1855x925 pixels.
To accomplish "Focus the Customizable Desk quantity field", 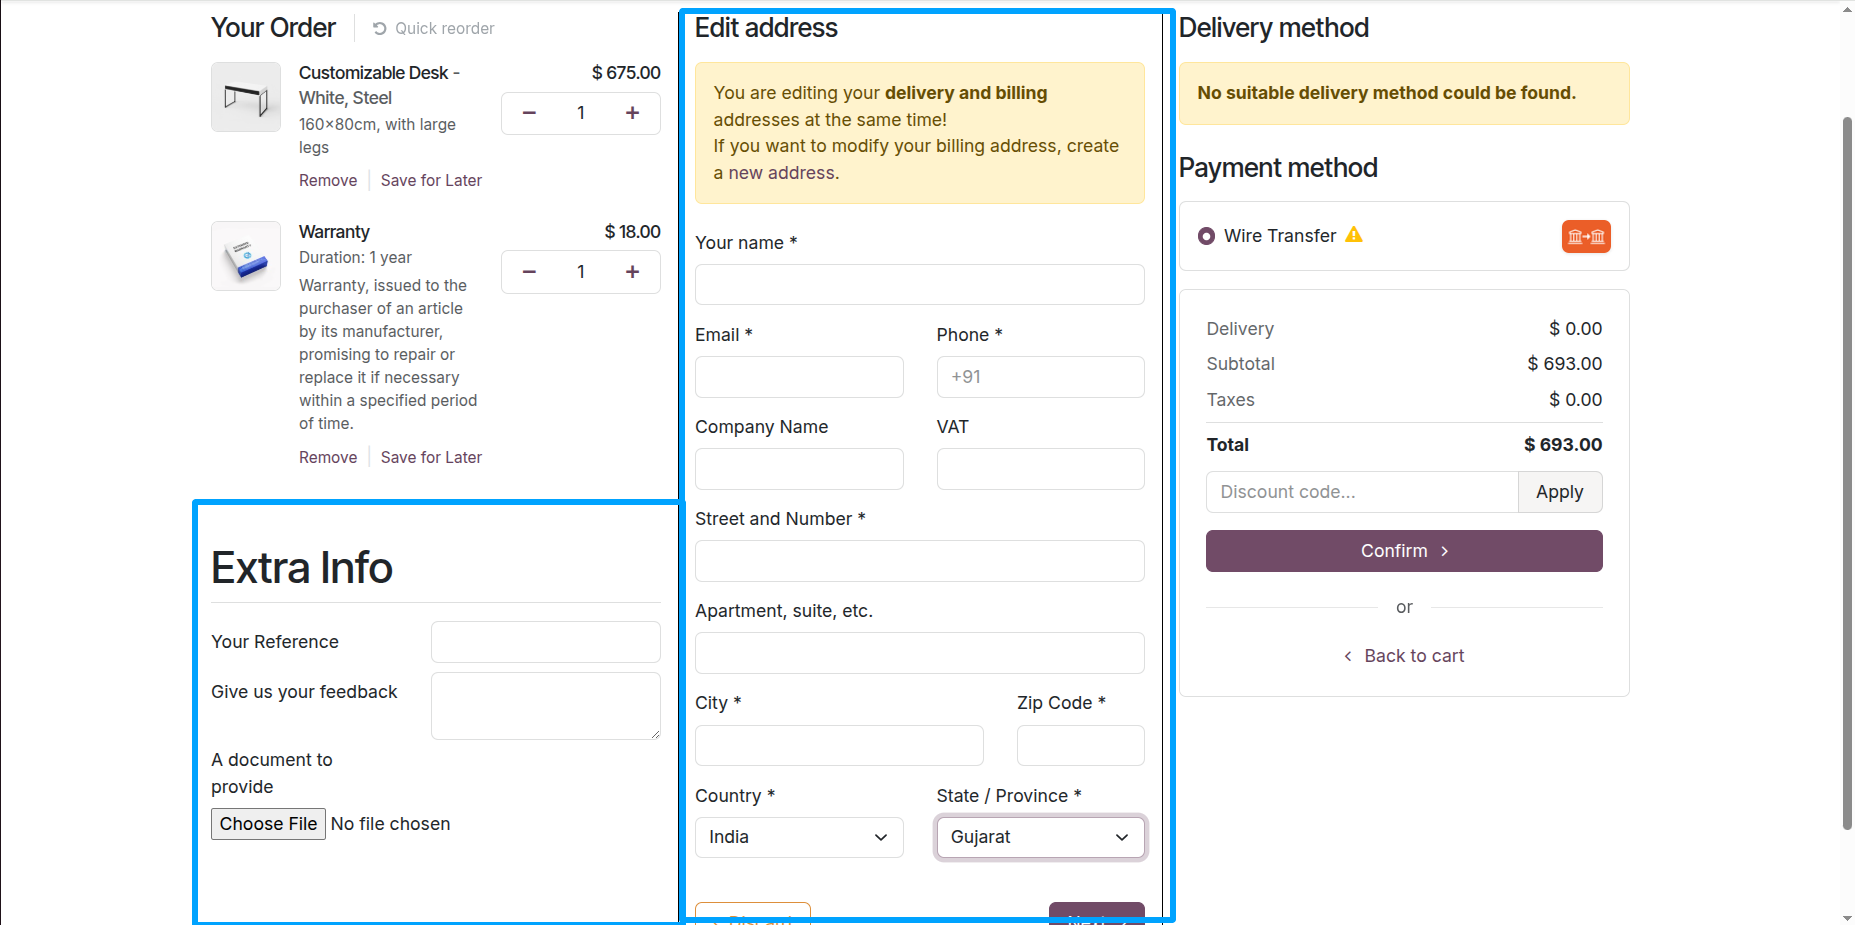I will coord(581,113).
